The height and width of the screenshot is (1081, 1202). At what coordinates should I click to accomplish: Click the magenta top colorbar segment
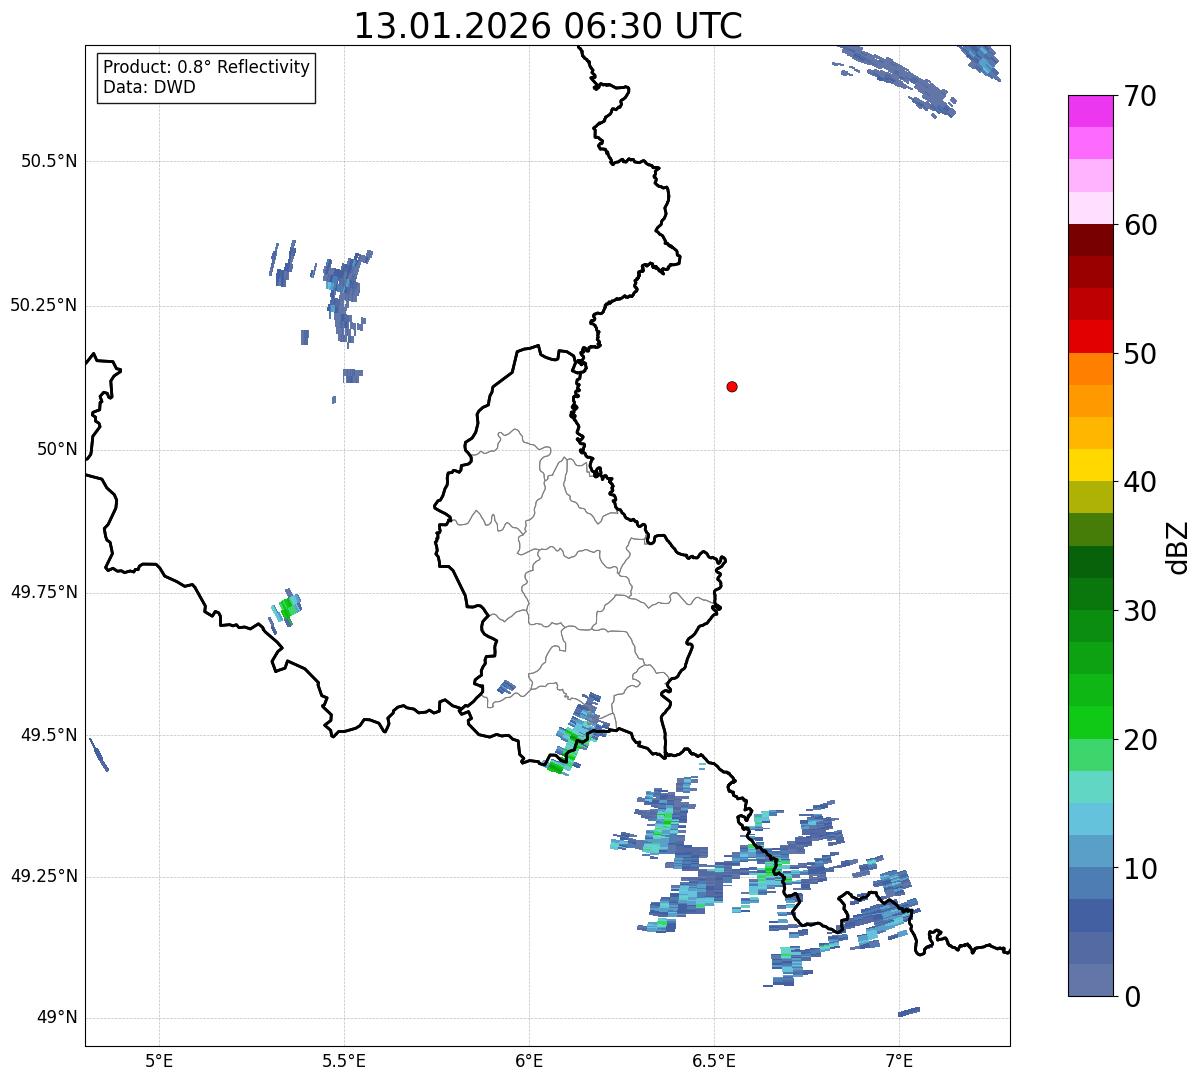[1090, 111]
